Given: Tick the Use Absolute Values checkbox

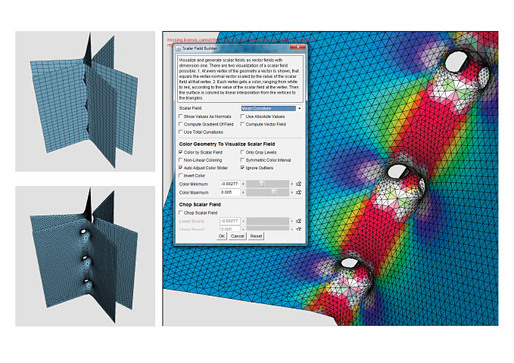Looking at the screenshot, I should pyautogui.click(x=243, y=116).
